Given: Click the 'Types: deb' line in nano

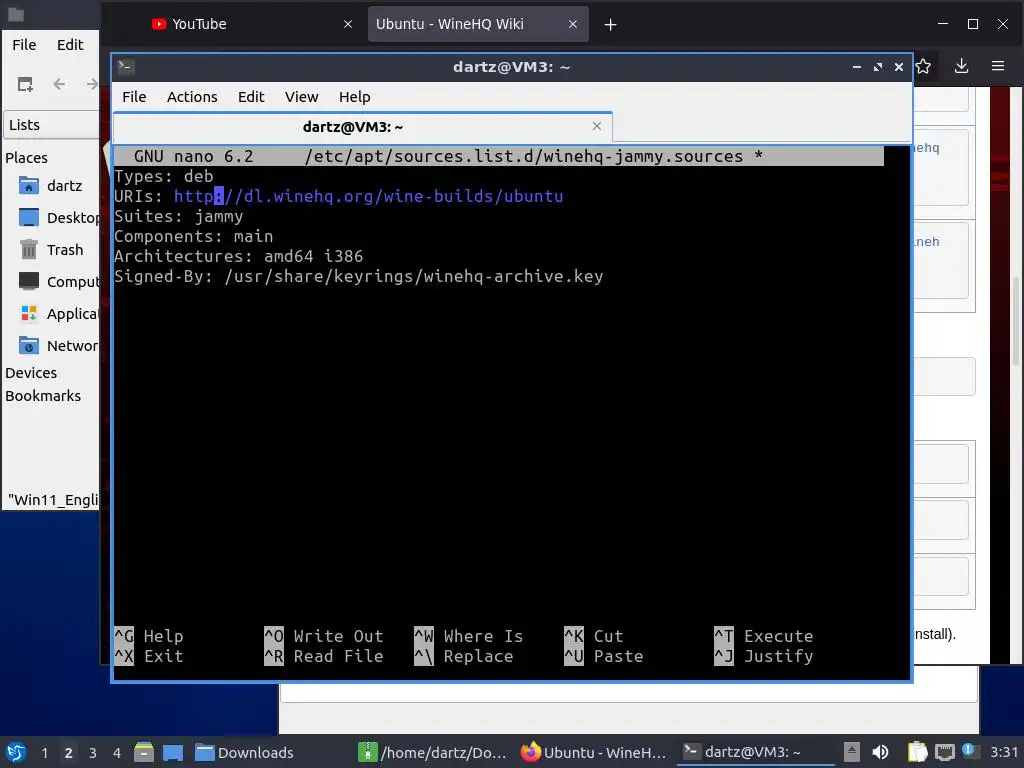Looking at the screenshot, I should click(164, 176).
